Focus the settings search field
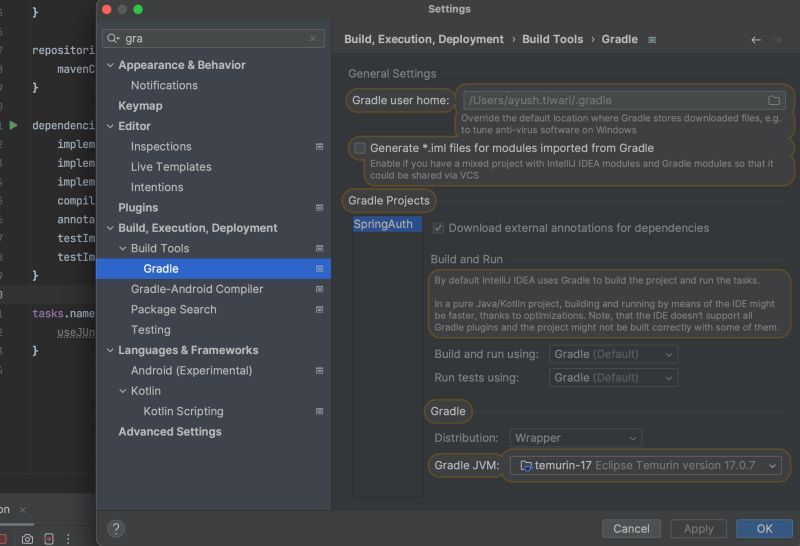The width and height of the screenshot is (800, 546). [213, 38]
